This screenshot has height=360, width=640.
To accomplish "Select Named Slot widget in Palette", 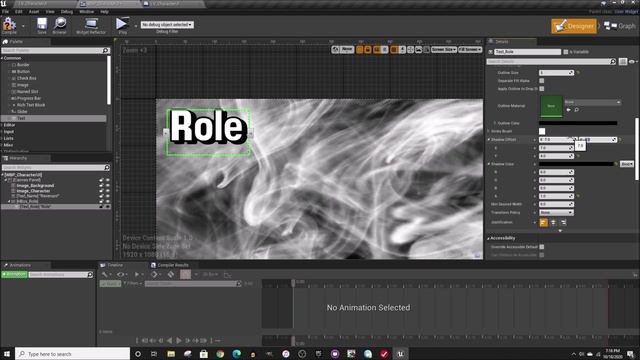I will point(27,91).
